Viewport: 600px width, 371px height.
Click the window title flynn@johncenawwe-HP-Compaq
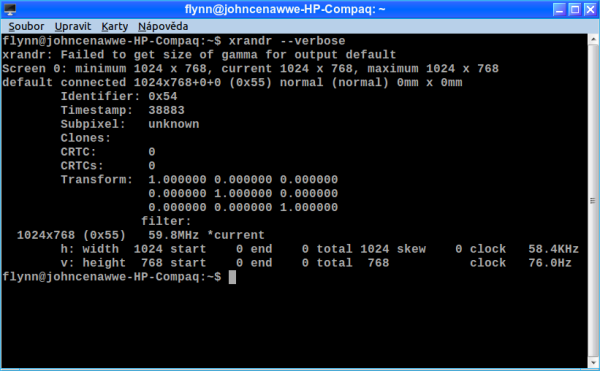(285, 9)
